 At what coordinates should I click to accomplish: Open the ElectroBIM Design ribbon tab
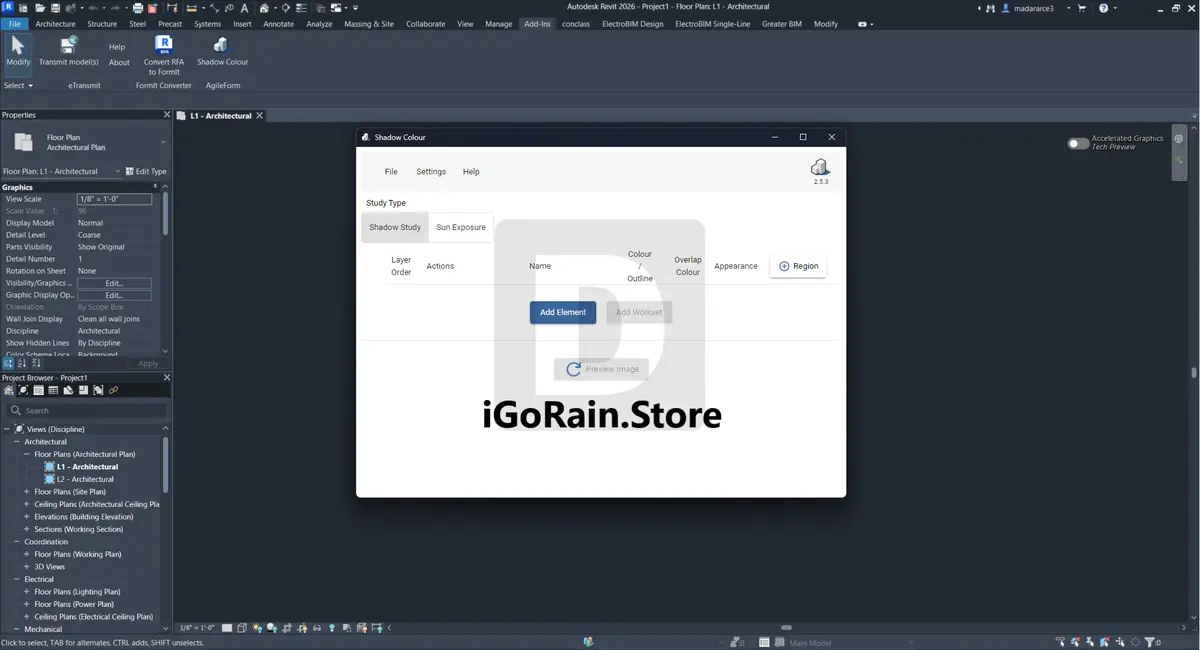point(632,24)
